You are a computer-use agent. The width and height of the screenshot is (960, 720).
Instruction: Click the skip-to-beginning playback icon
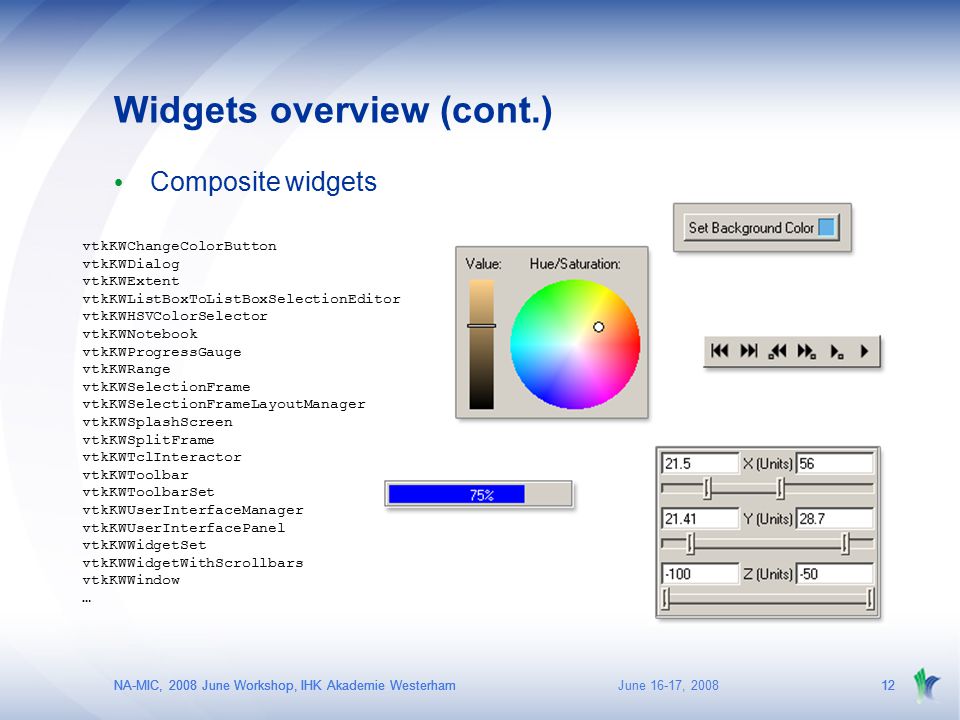719,351
